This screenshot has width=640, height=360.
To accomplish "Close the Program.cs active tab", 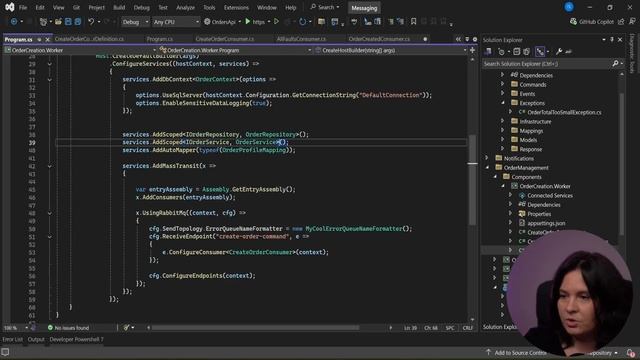I will point(48,39).
